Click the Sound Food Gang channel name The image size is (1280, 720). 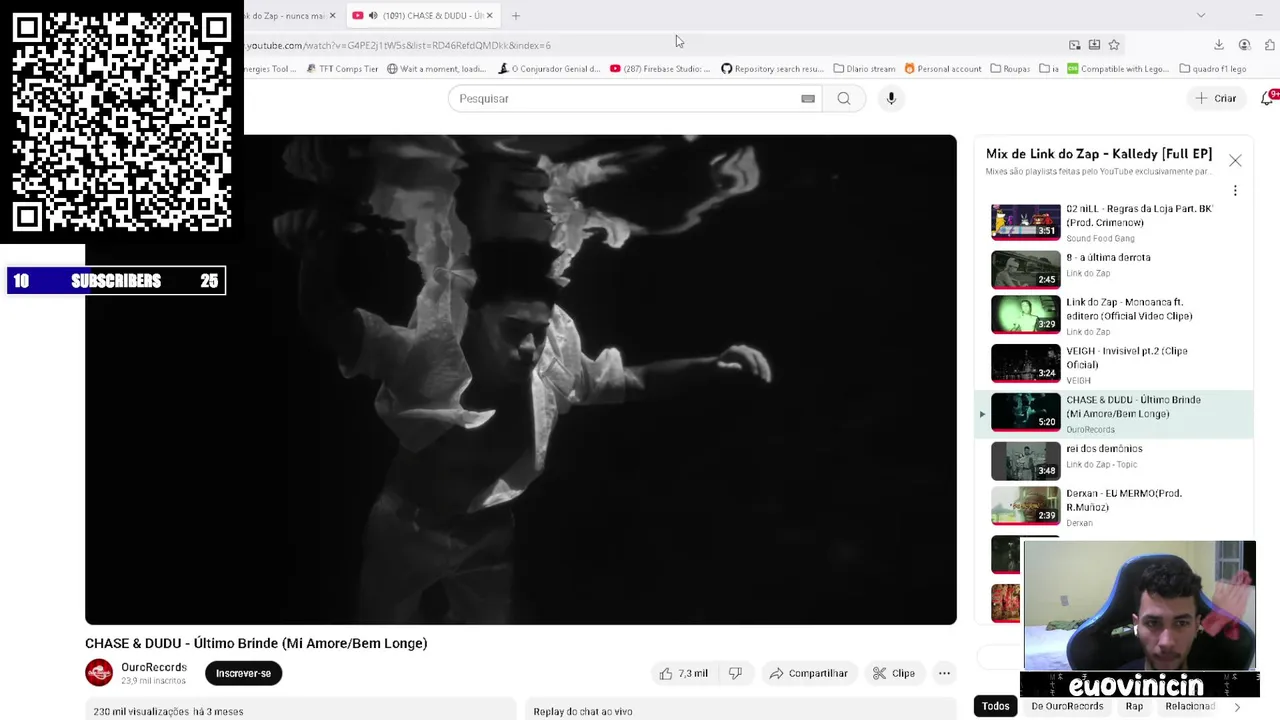pyautogui.click(x=1100, y=238)
